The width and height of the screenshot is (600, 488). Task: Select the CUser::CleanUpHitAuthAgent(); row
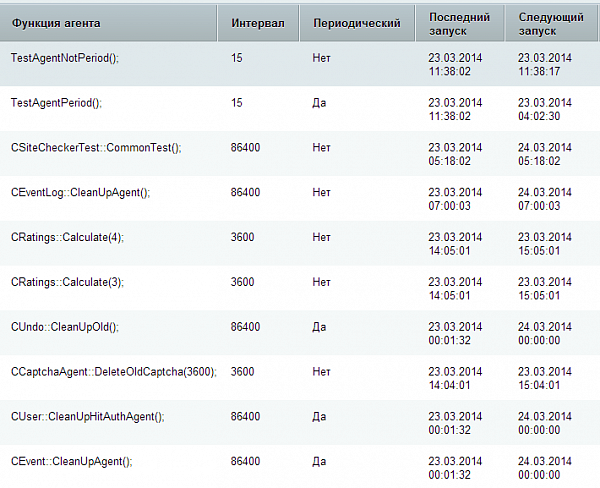click(87, 416)
